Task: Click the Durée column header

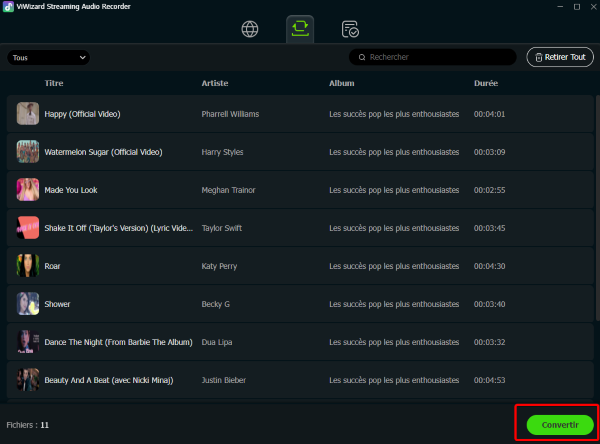Action: point(487,83)
